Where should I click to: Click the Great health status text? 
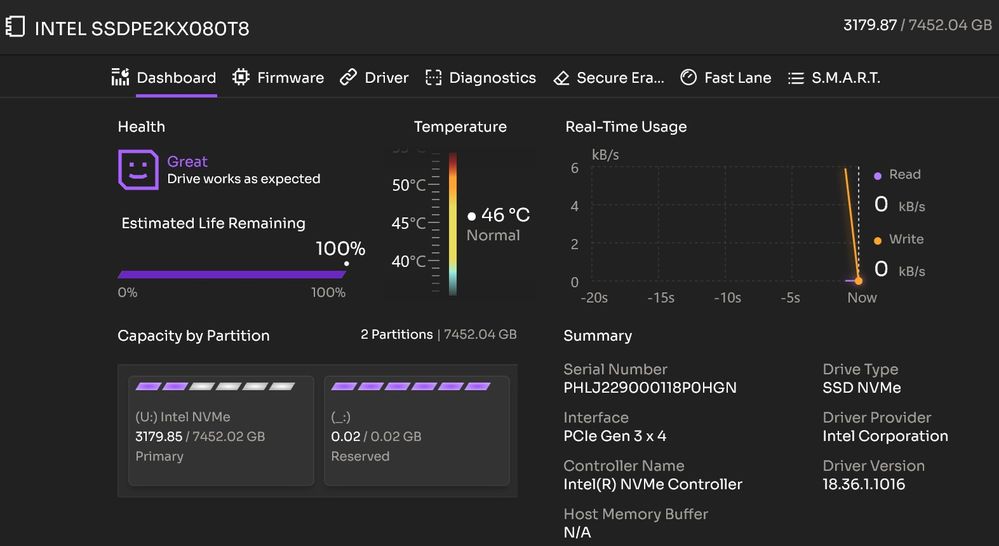coord(187,161)
